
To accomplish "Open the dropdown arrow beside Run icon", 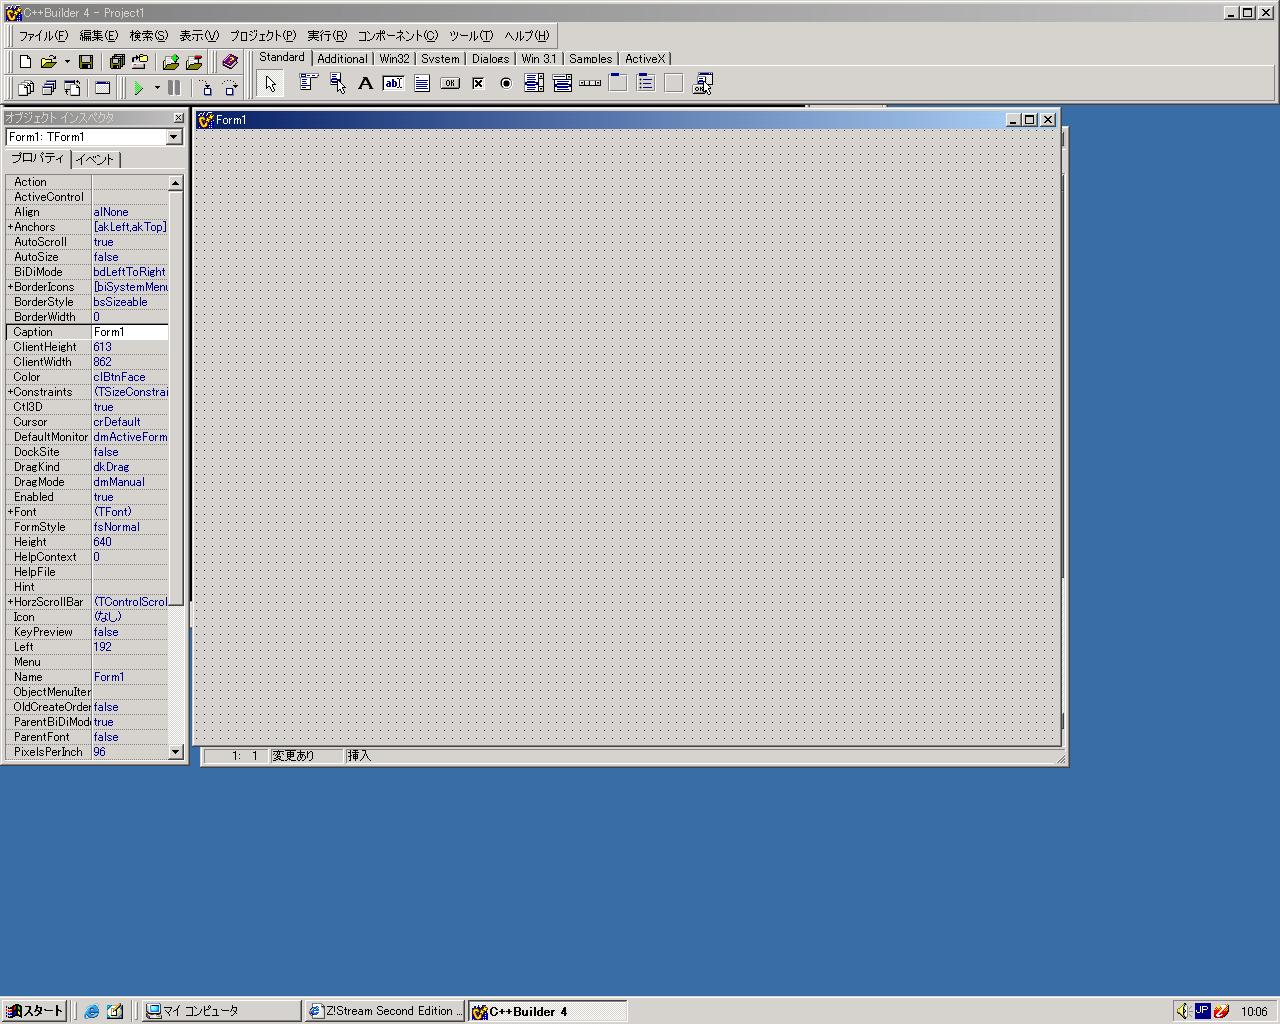I will pos(157,88).
